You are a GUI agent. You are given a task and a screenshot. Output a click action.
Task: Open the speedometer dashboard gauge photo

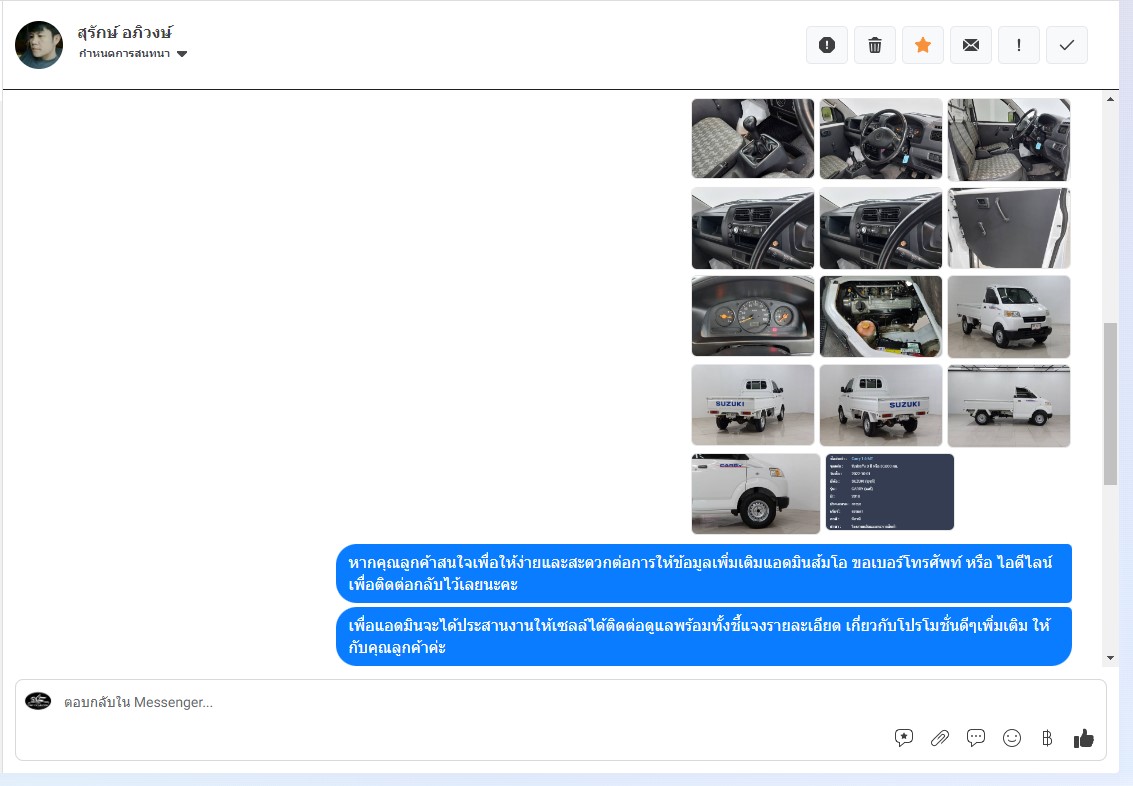tap(752, 316)
